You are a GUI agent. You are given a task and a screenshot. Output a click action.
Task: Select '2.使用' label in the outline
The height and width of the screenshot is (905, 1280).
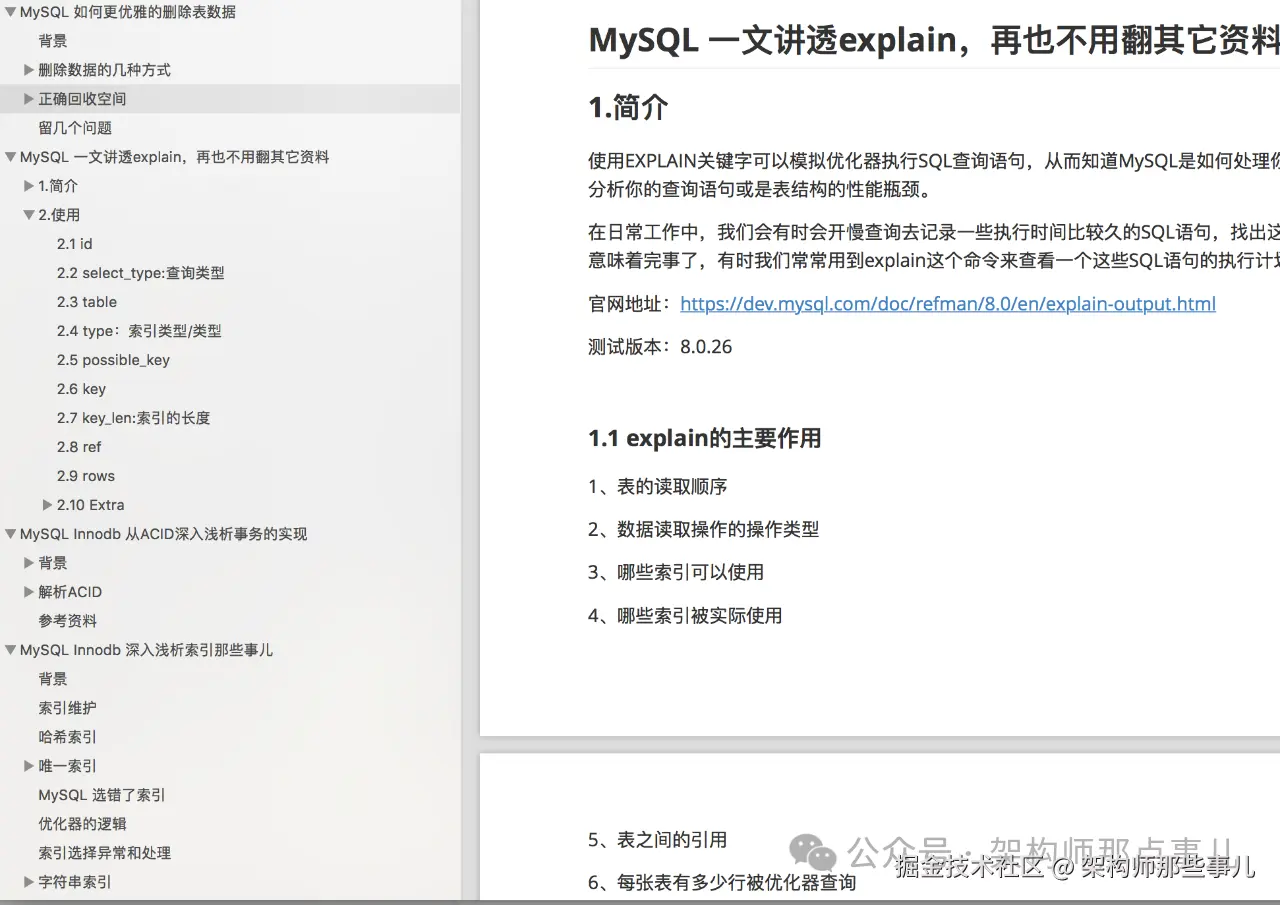click(59, 215)
